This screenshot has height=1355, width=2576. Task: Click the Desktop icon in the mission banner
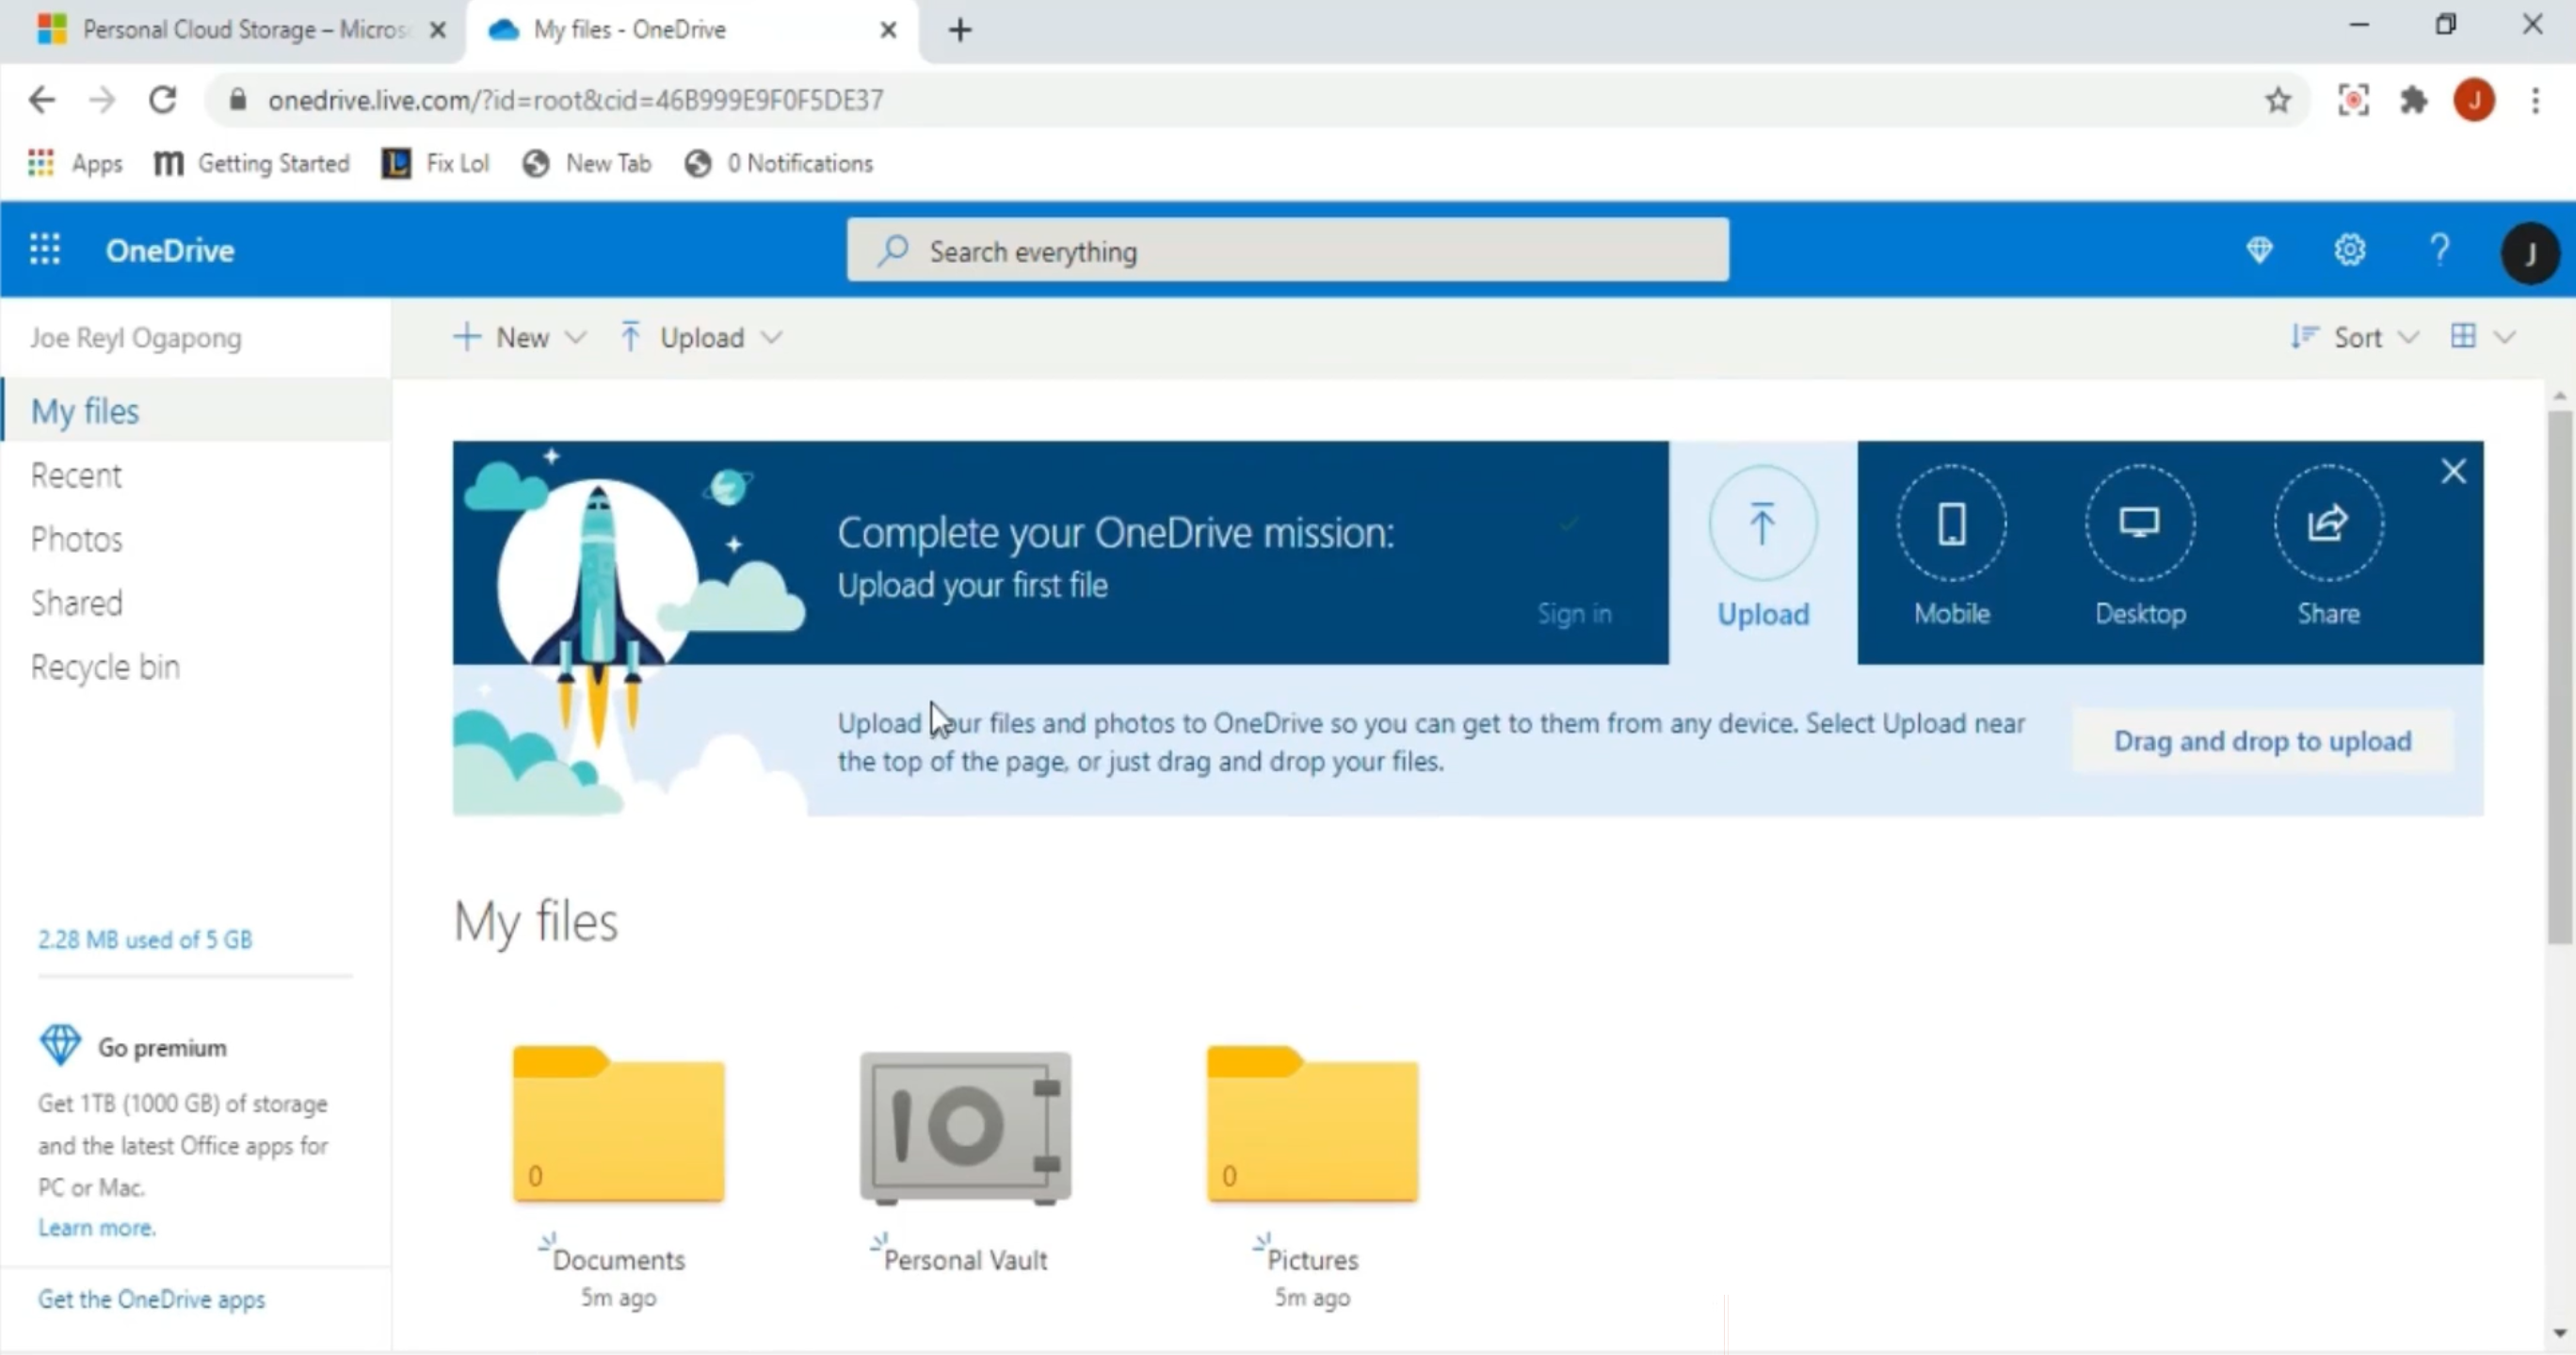coord(2140,522)
